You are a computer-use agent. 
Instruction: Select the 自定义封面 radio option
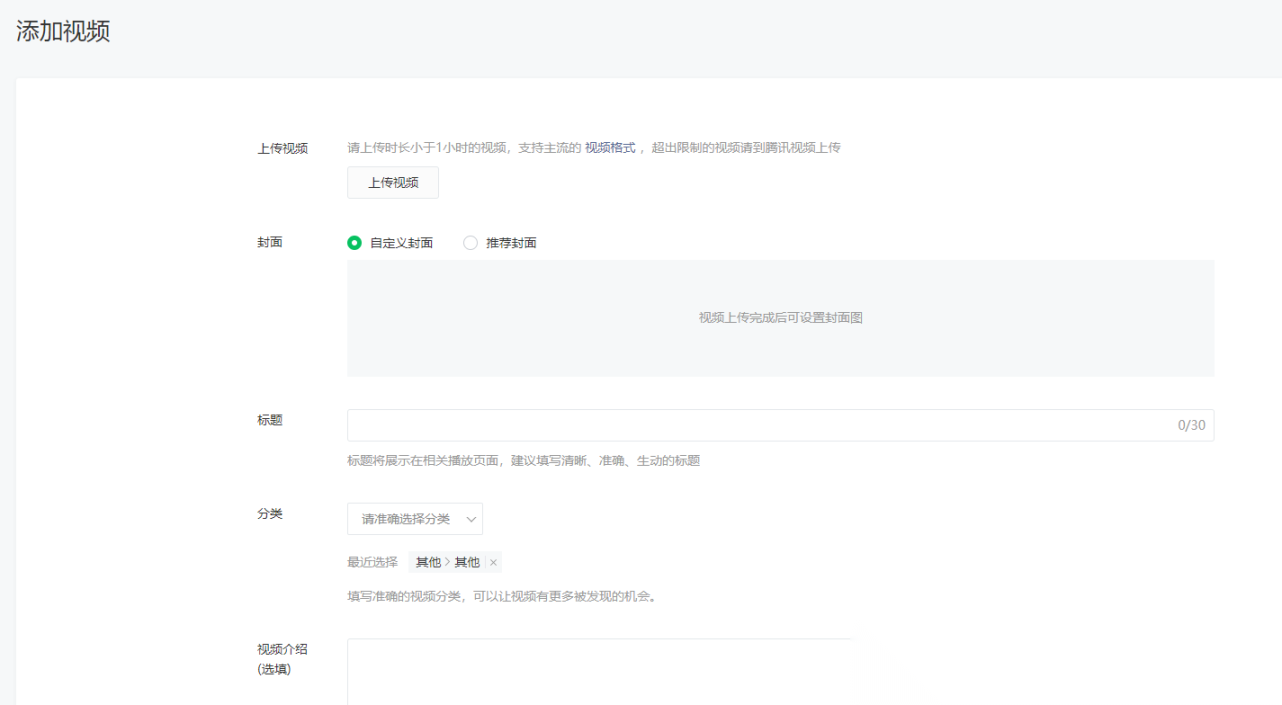[x=355, y=243]
